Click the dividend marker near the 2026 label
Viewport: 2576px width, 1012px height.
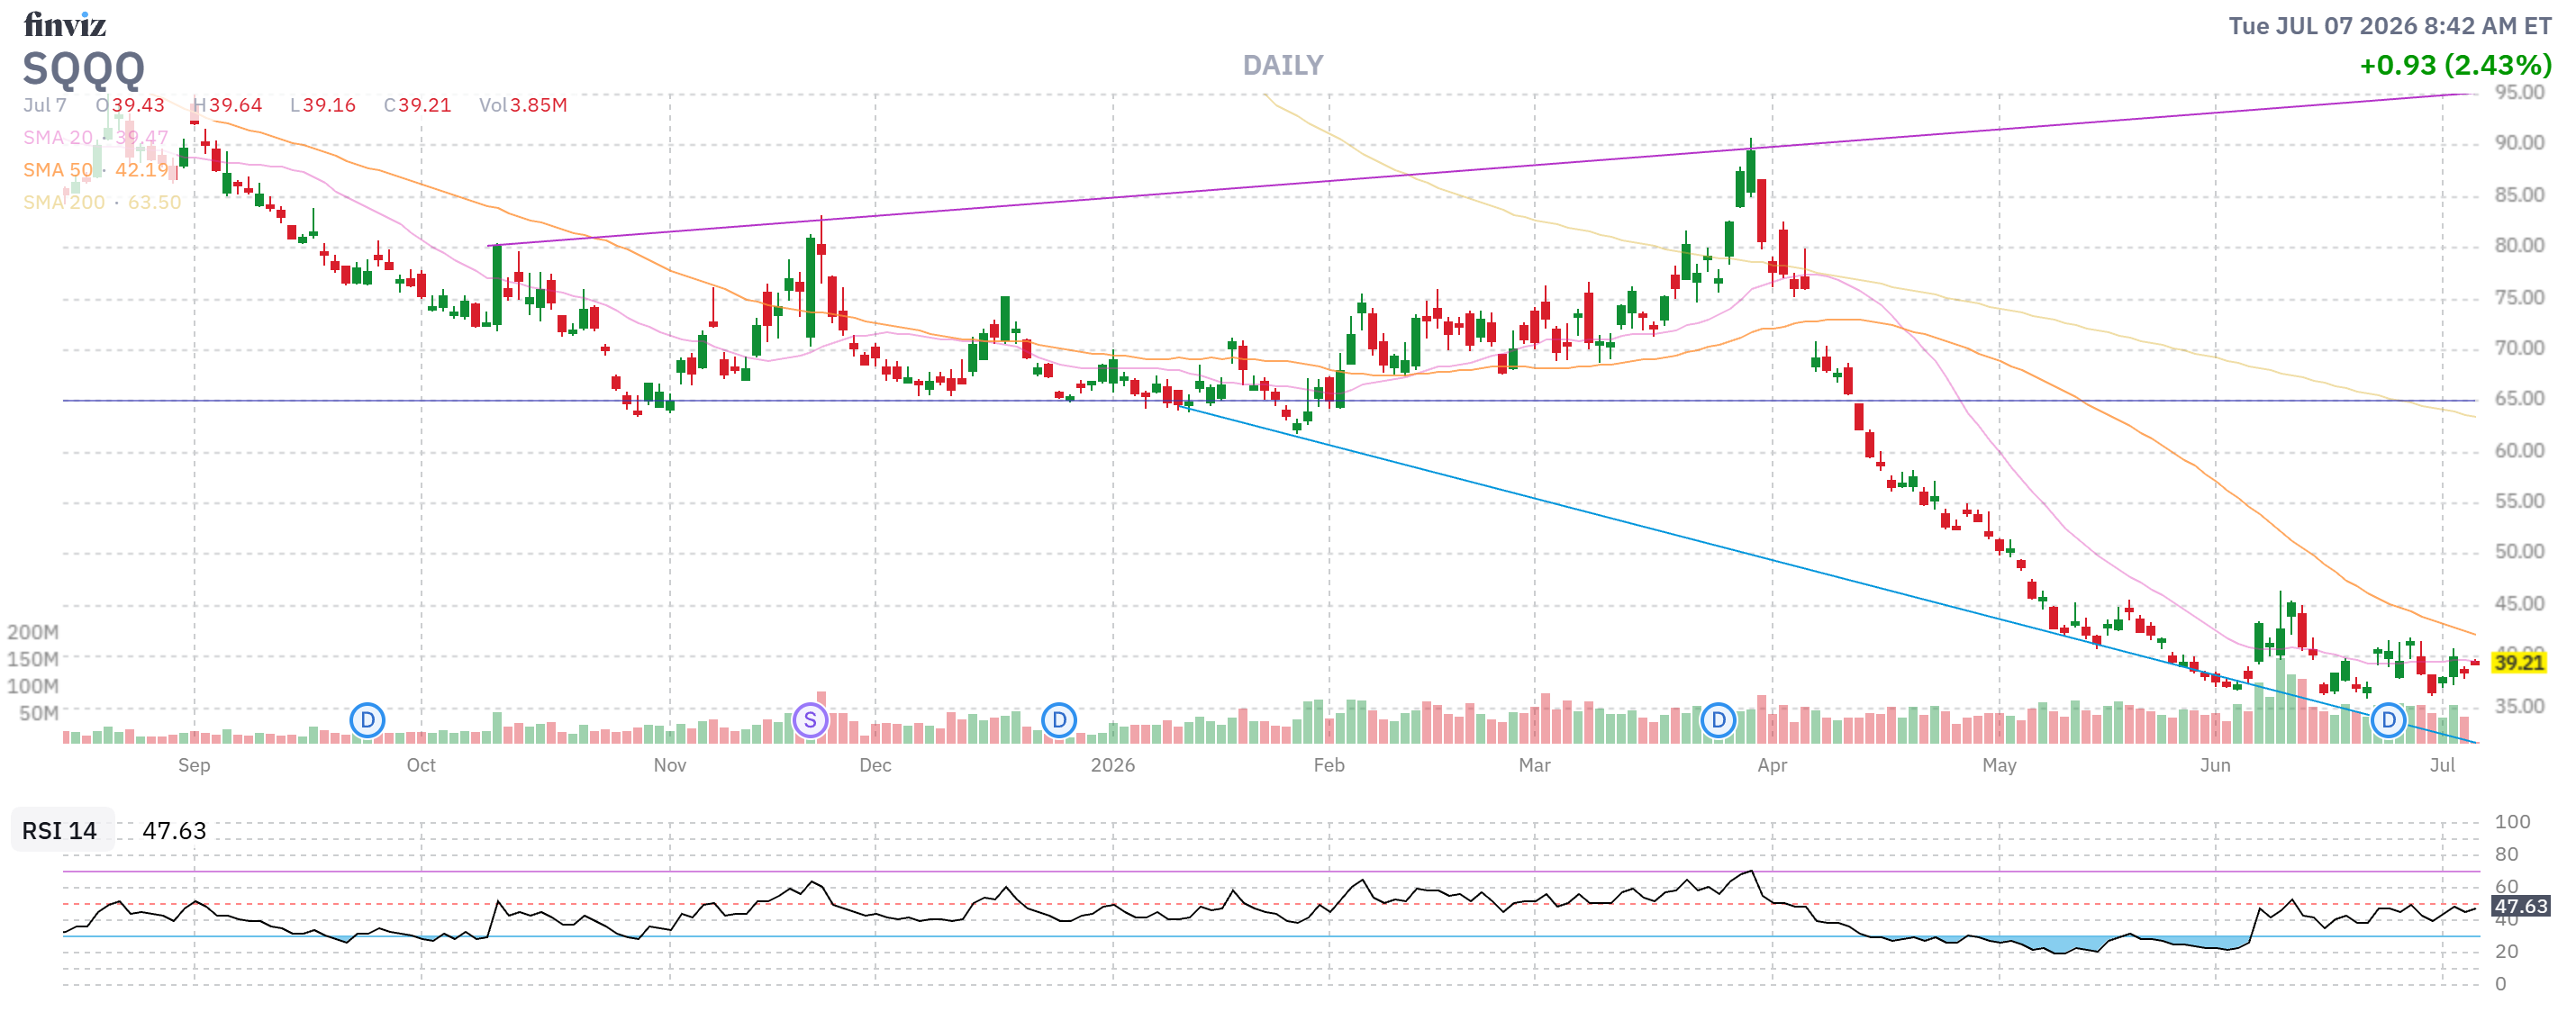click(1059, 720)
